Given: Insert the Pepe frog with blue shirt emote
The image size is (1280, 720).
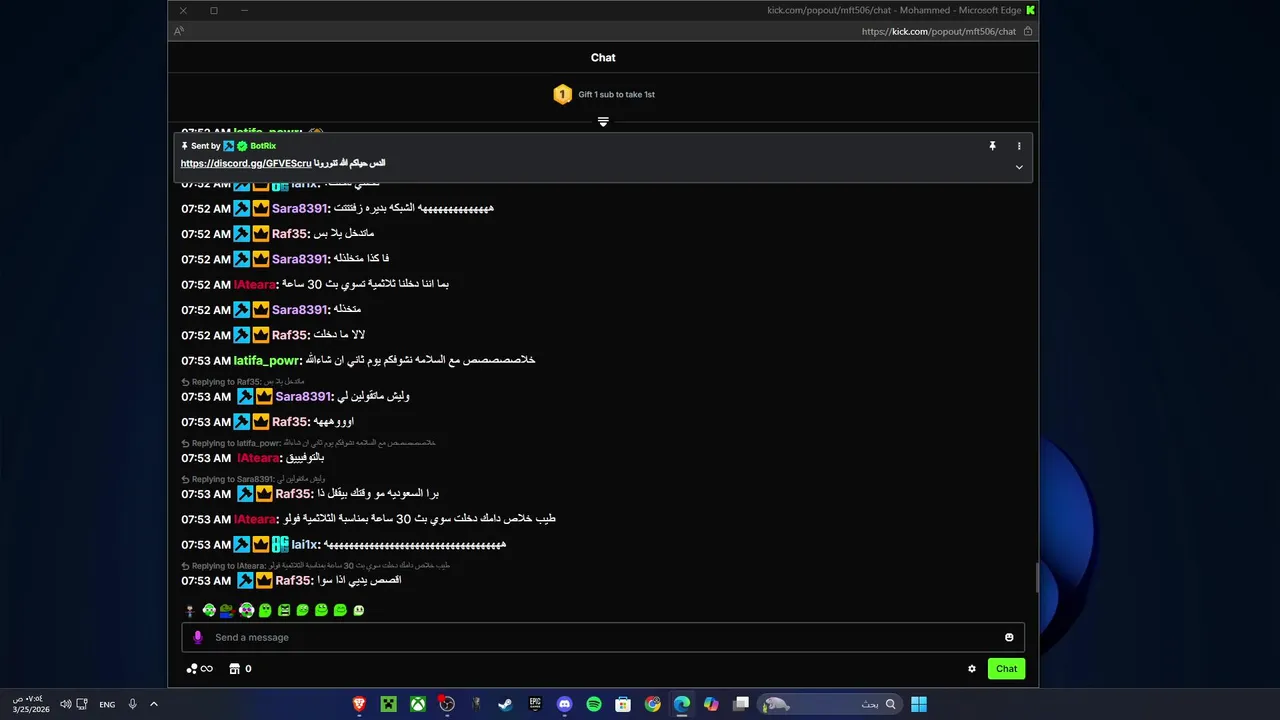Looking at the screenshot, I should (x=227, y=610).
